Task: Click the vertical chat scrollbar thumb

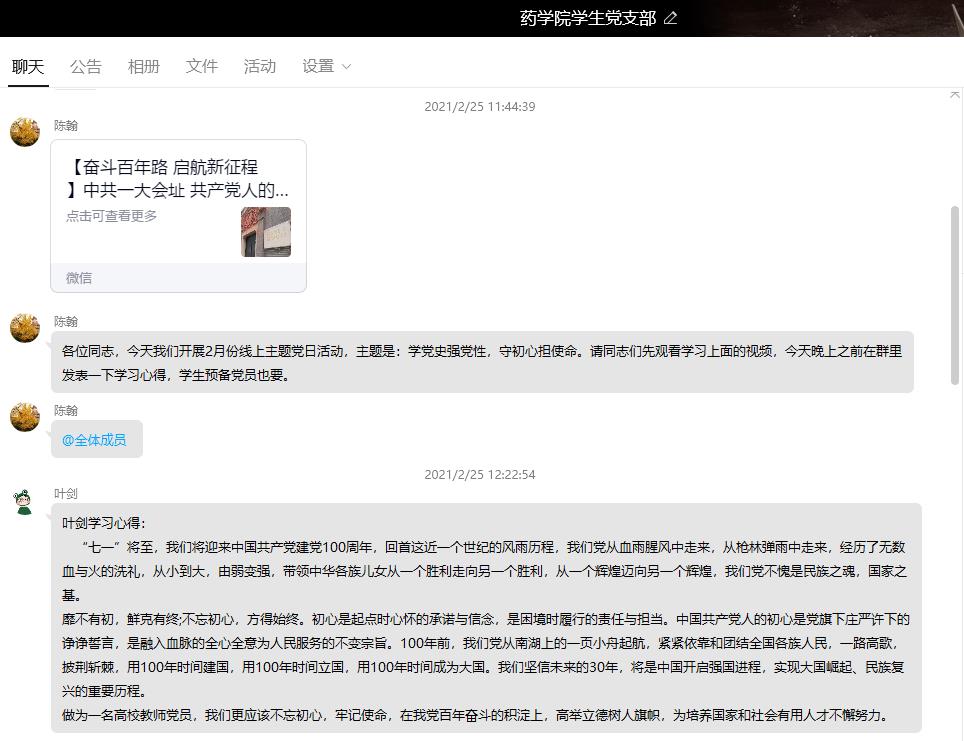Action: click(x=954, y=295)
